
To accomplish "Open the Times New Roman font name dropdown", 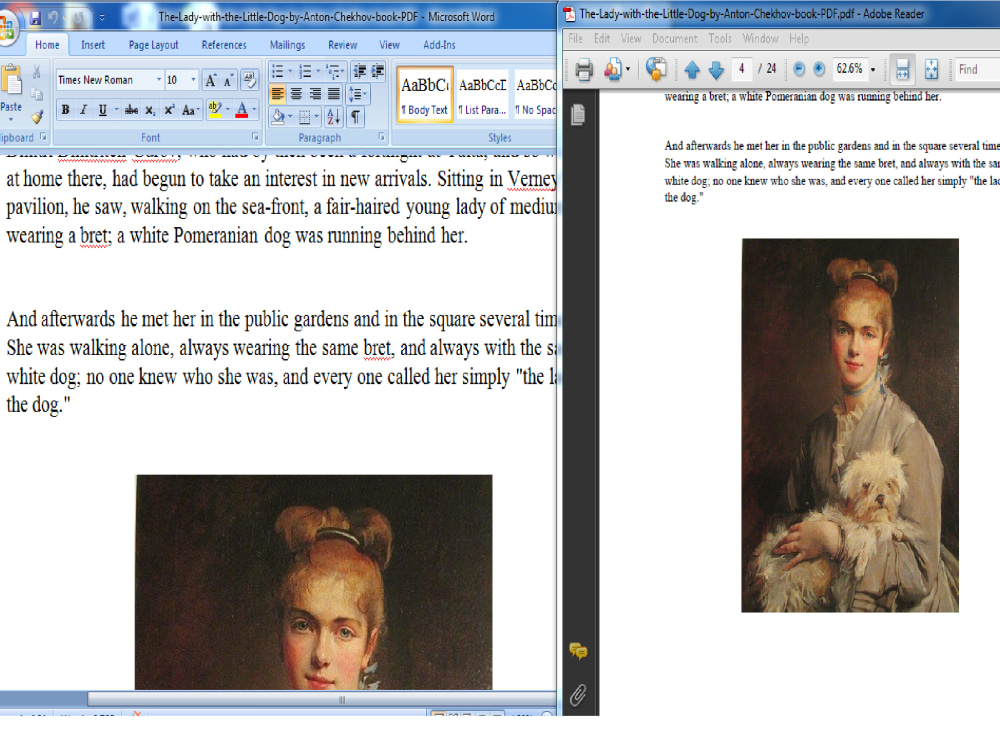I will coord(159,80).
